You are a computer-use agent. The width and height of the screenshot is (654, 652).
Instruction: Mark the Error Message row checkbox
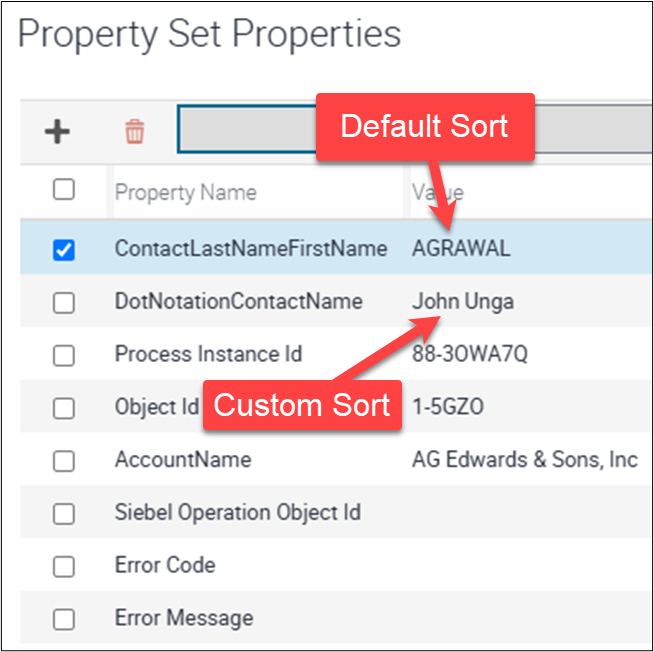pyautogui.click(x=63, y=620)
